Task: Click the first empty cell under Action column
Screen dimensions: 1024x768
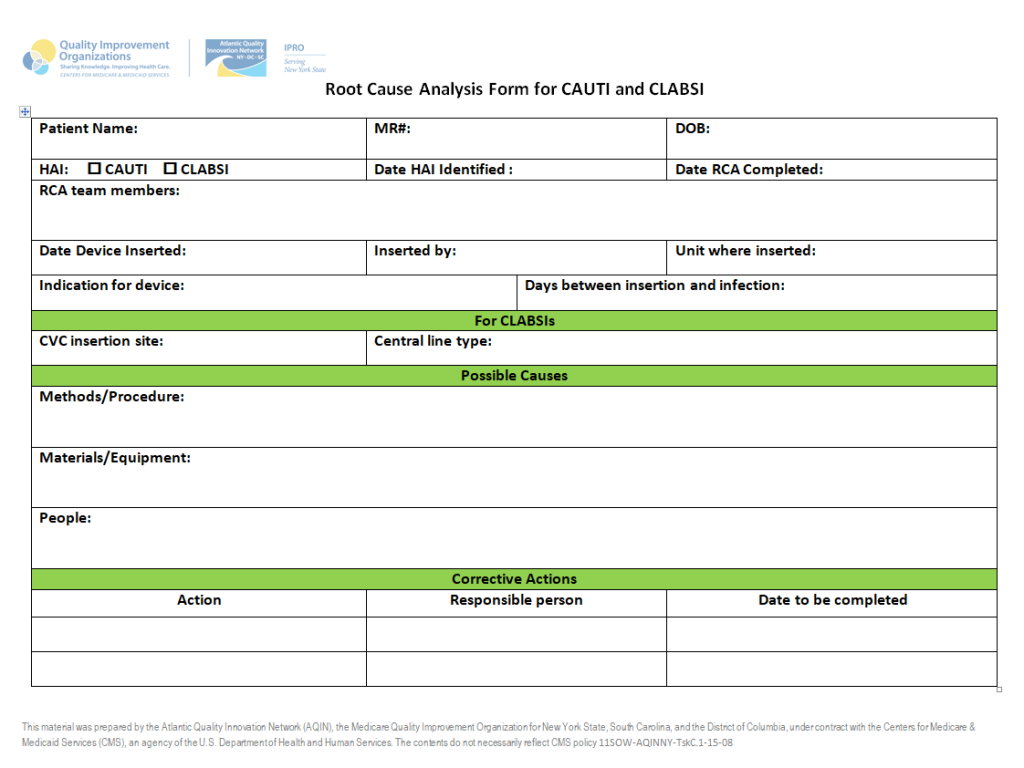Action: (x=198, y=634)
